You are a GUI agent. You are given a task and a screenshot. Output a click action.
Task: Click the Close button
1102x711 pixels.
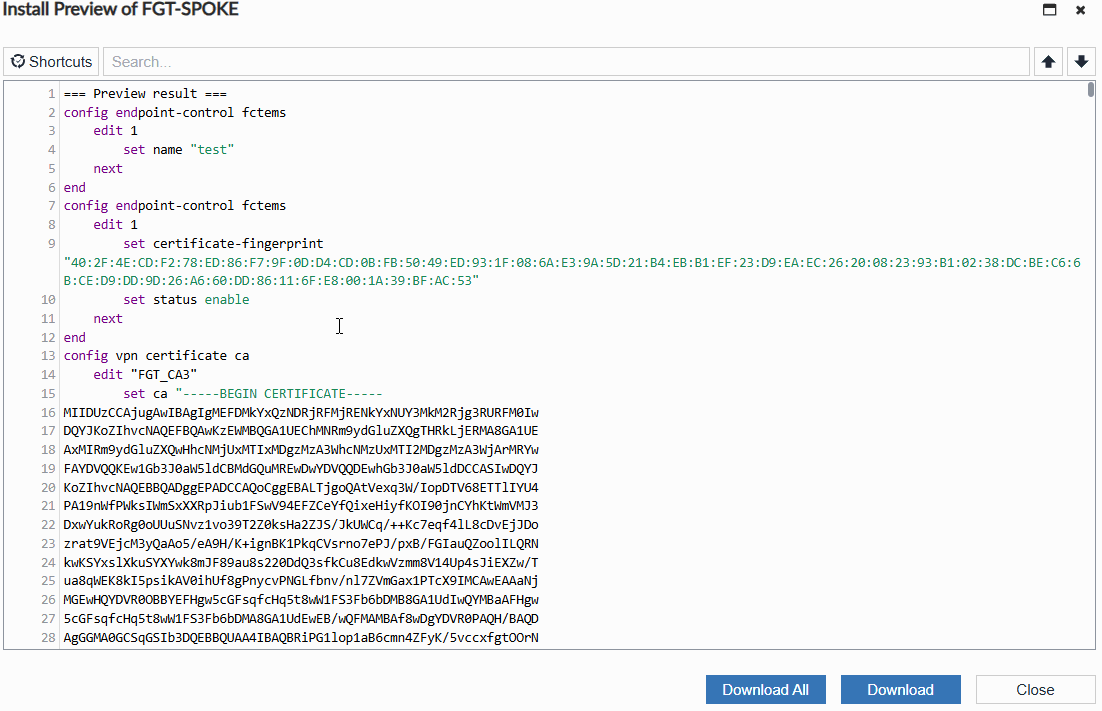click(x=1035, y=690)
